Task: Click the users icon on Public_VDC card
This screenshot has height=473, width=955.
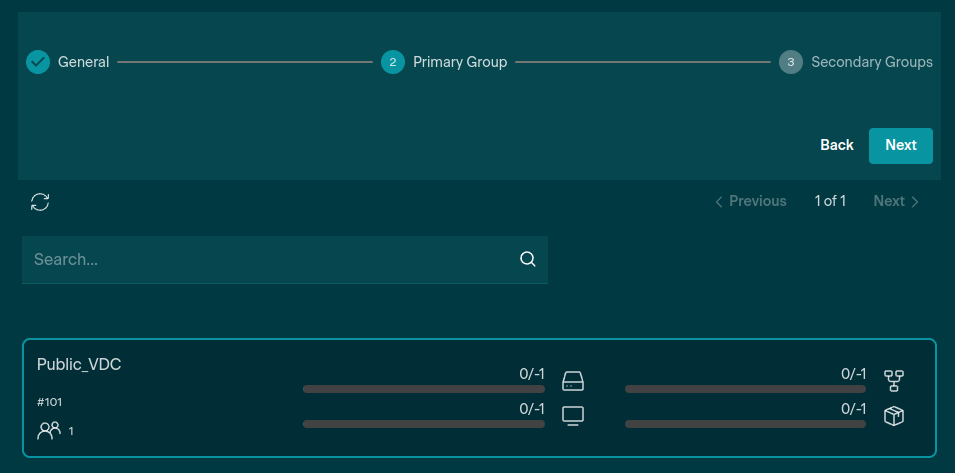Action: coord(49,430)
